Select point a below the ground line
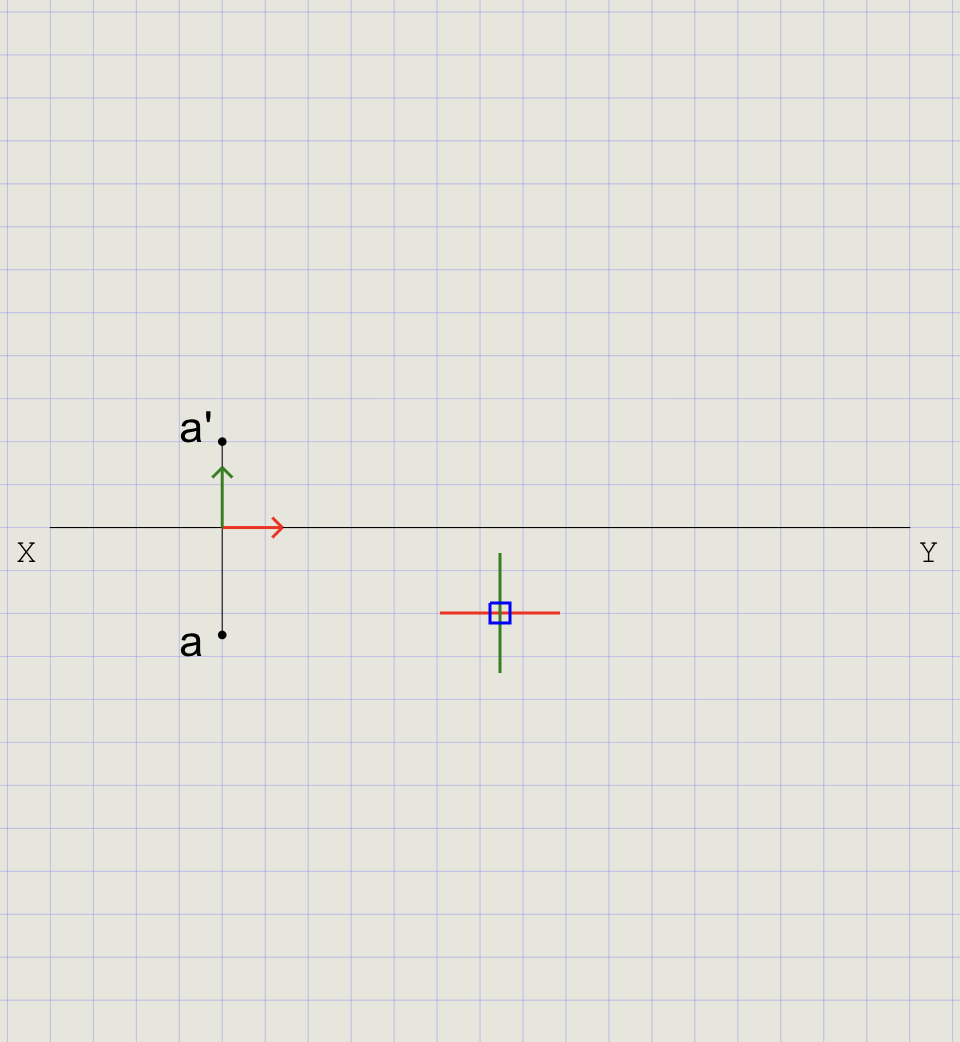The width and height of the screenshot is (960, 1042). click(x=222, y=634)
